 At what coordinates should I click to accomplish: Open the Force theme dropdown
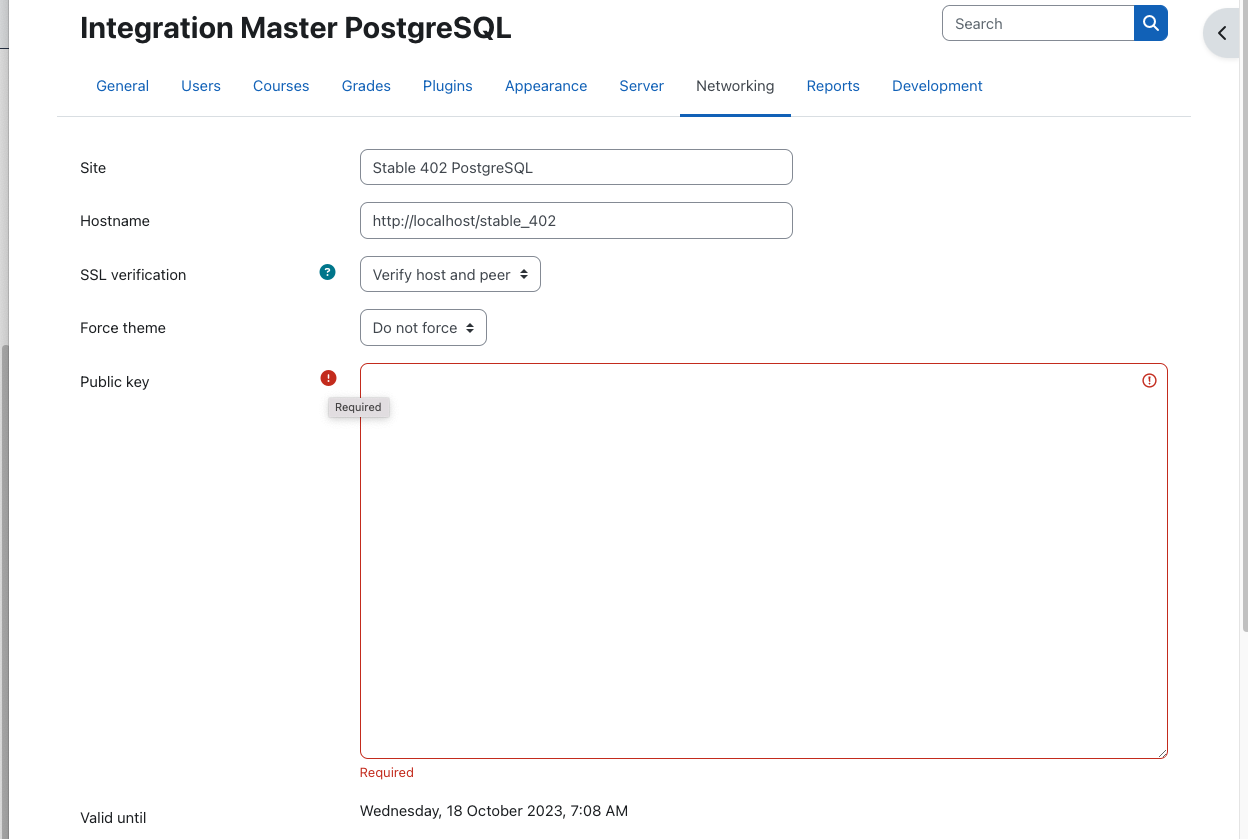(423, 328)
